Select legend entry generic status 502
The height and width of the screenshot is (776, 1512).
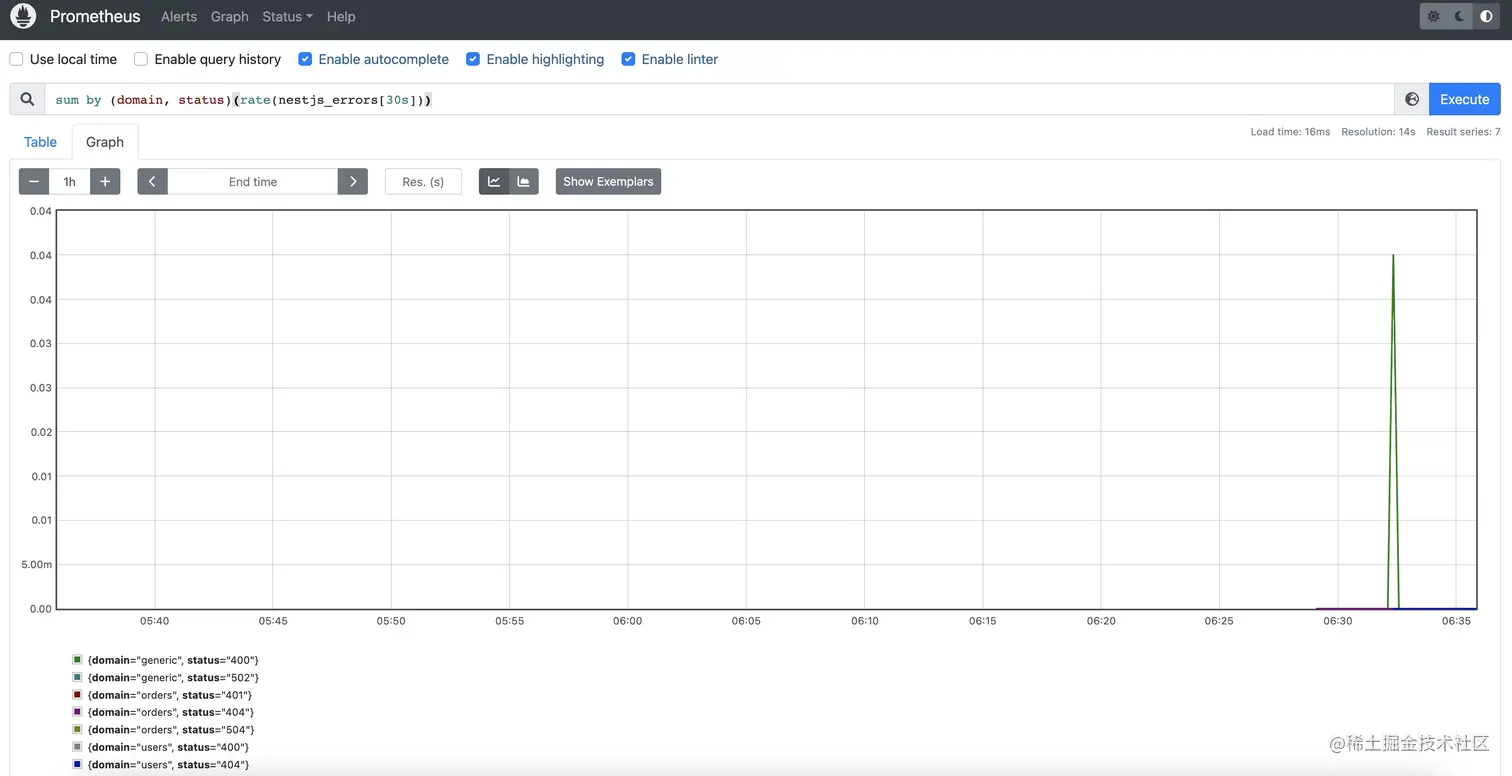click(x=173, y=677)
